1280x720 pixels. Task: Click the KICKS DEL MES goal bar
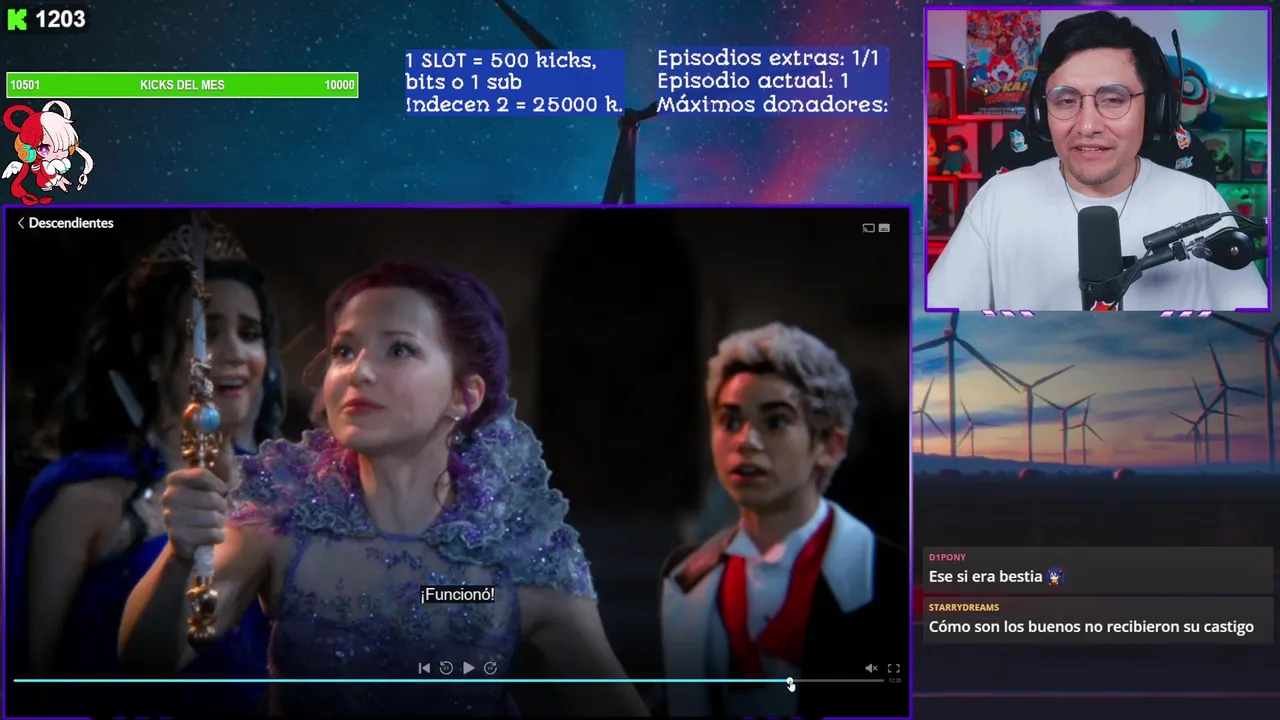pos(182,85)
